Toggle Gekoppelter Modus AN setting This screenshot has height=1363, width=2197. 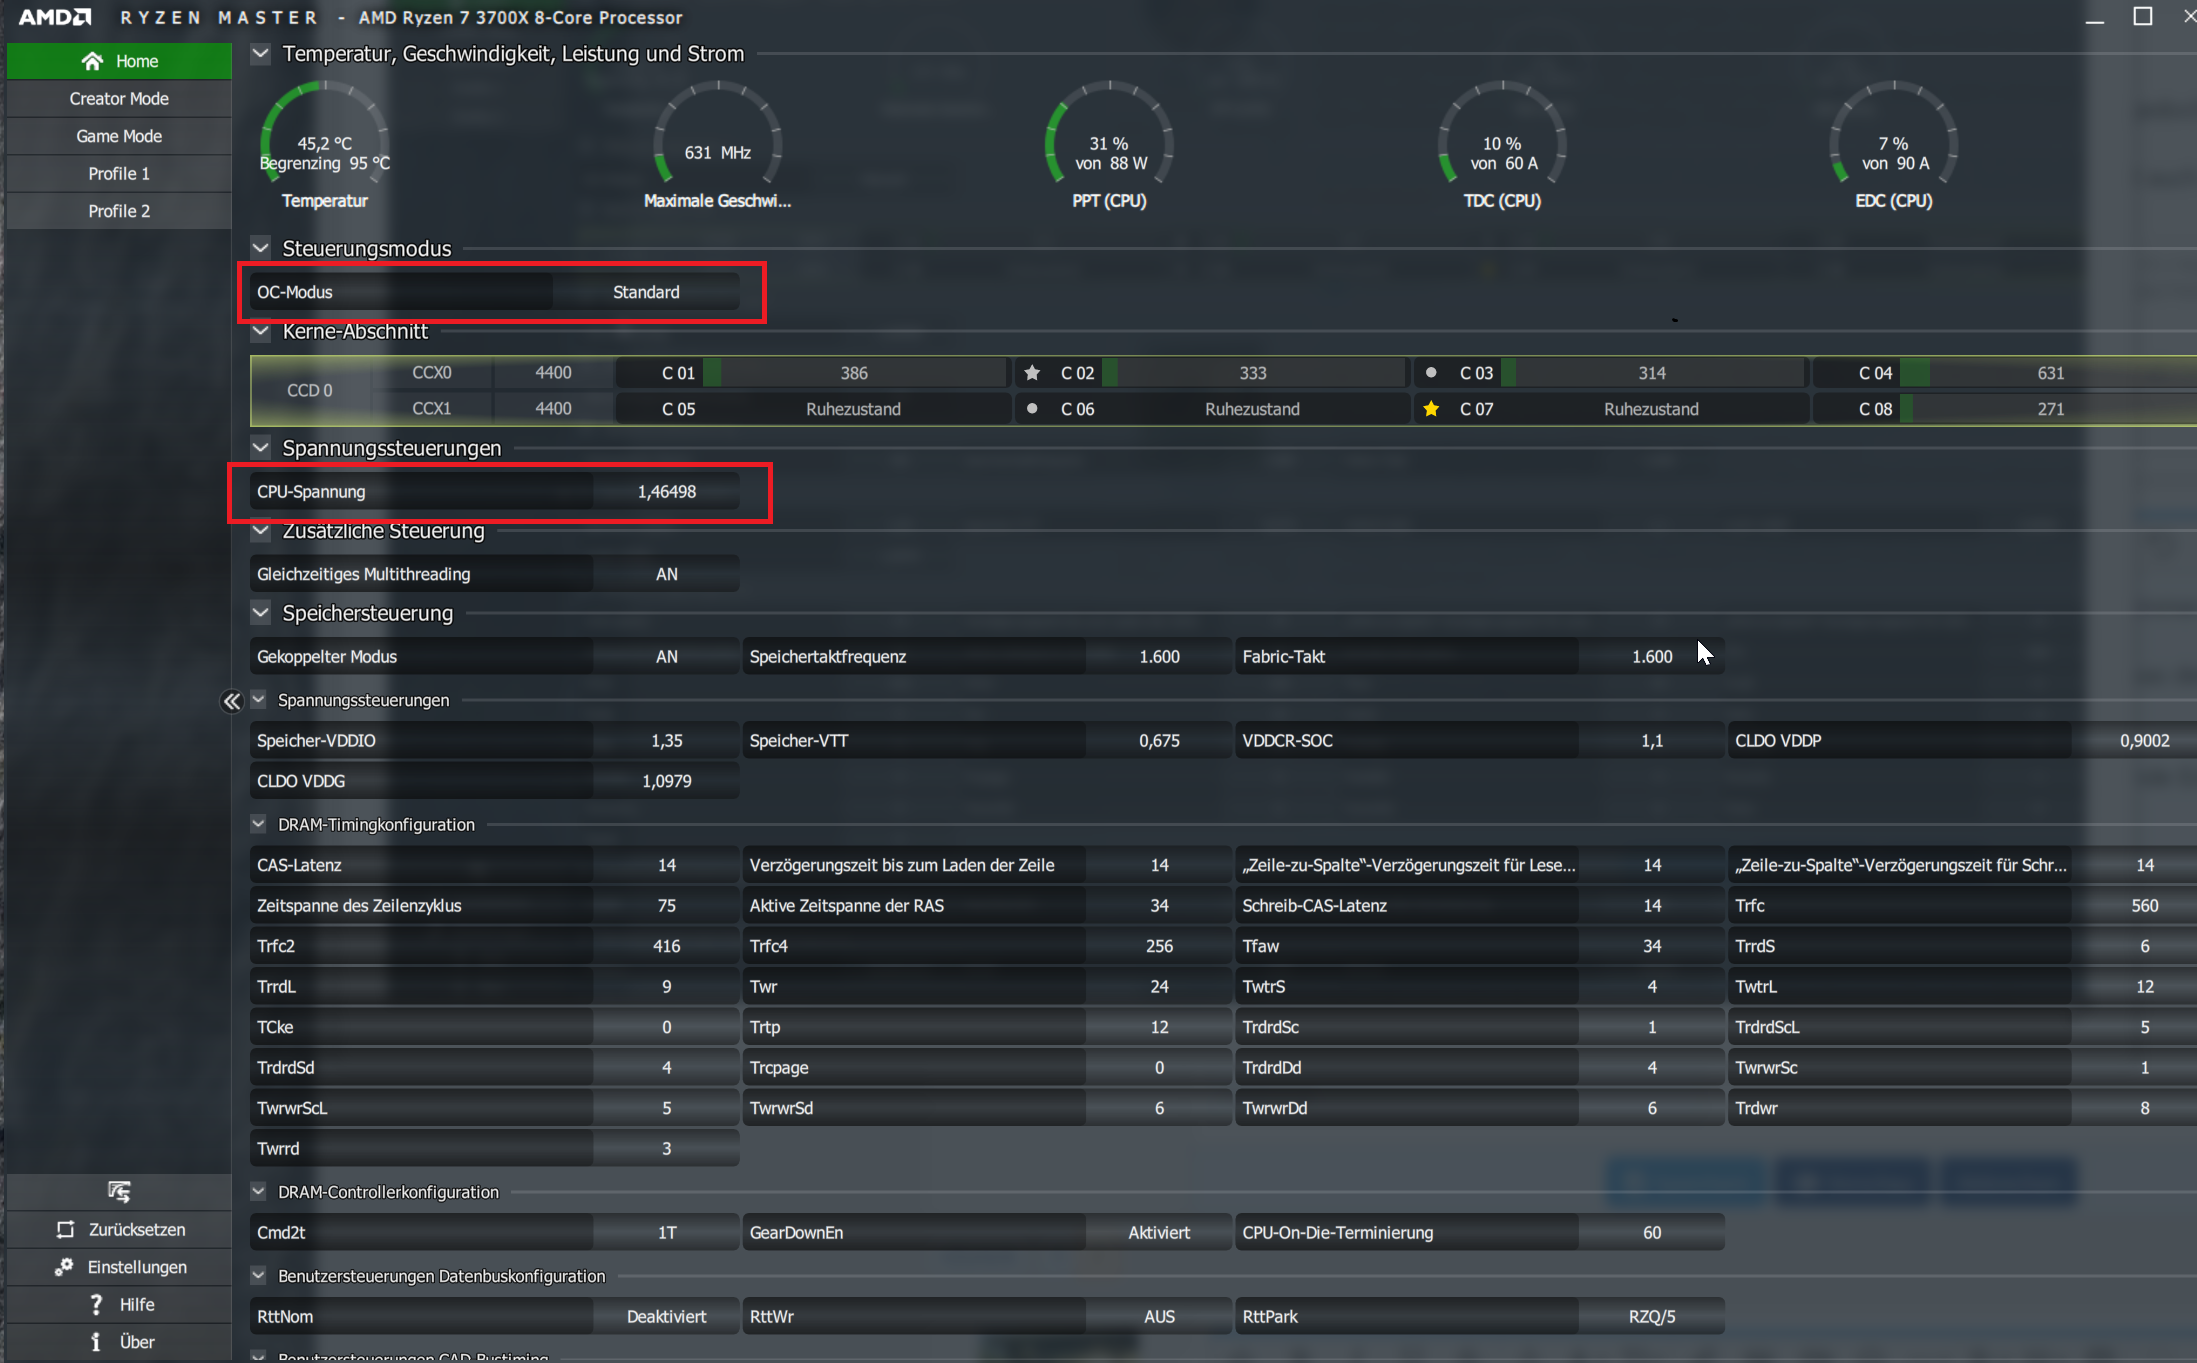(666, 657)
